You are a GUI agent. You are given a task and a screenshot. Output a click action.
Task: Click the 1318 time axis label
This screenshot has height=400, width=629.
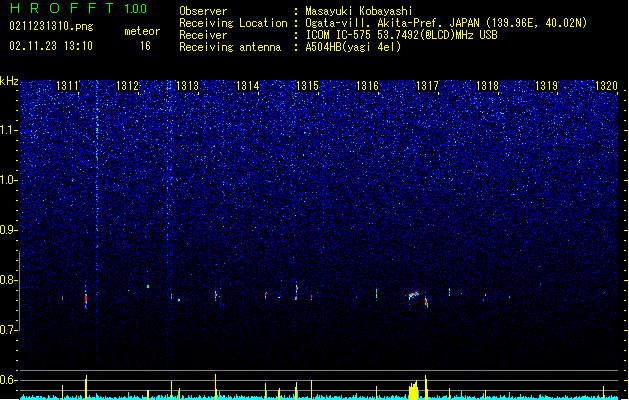[487, 86]
